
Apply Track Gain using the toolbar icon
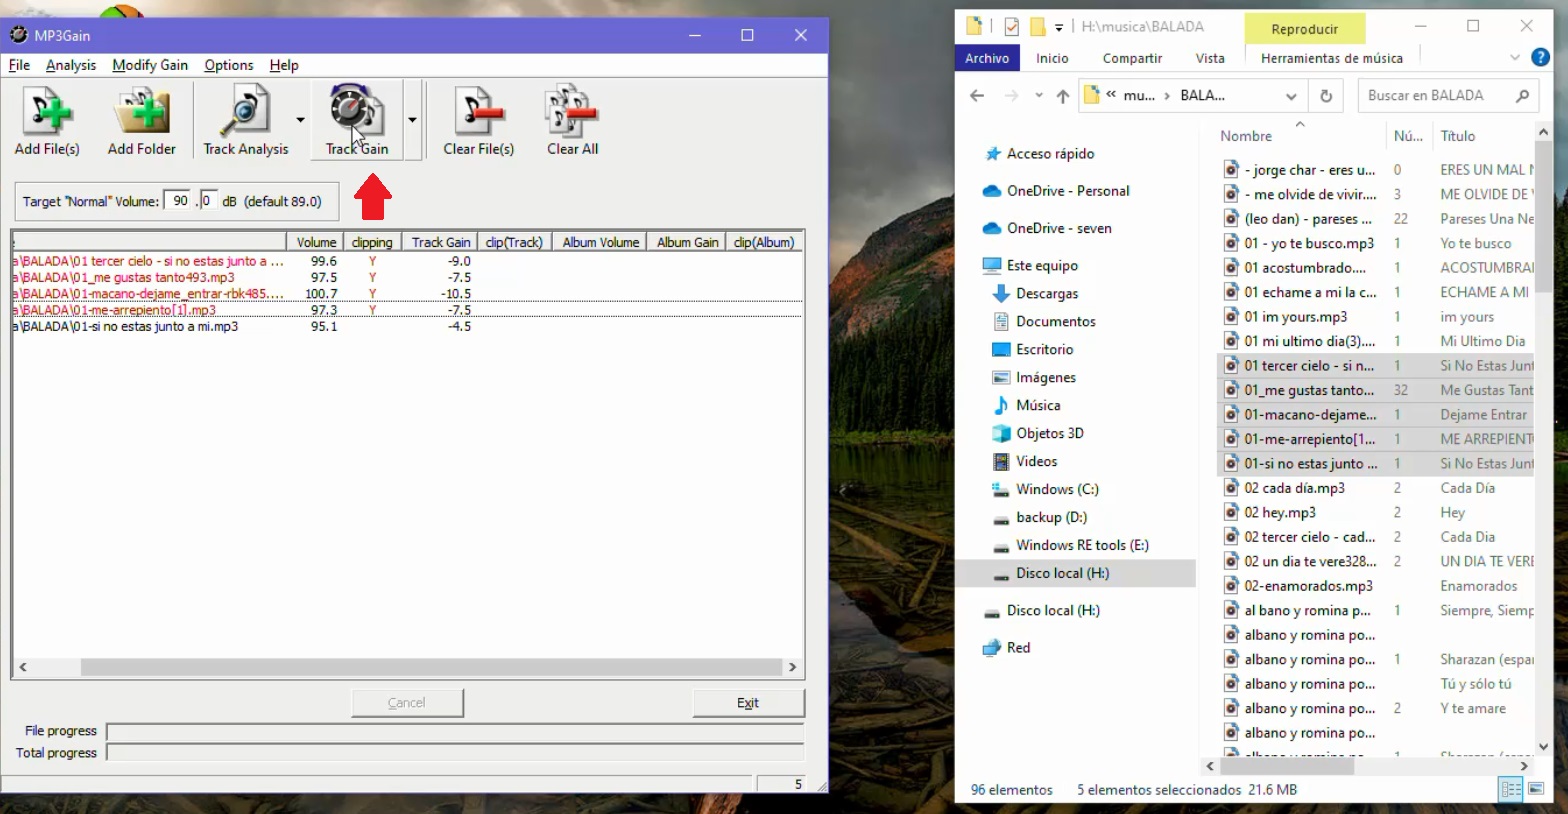(x=357, y=120)
